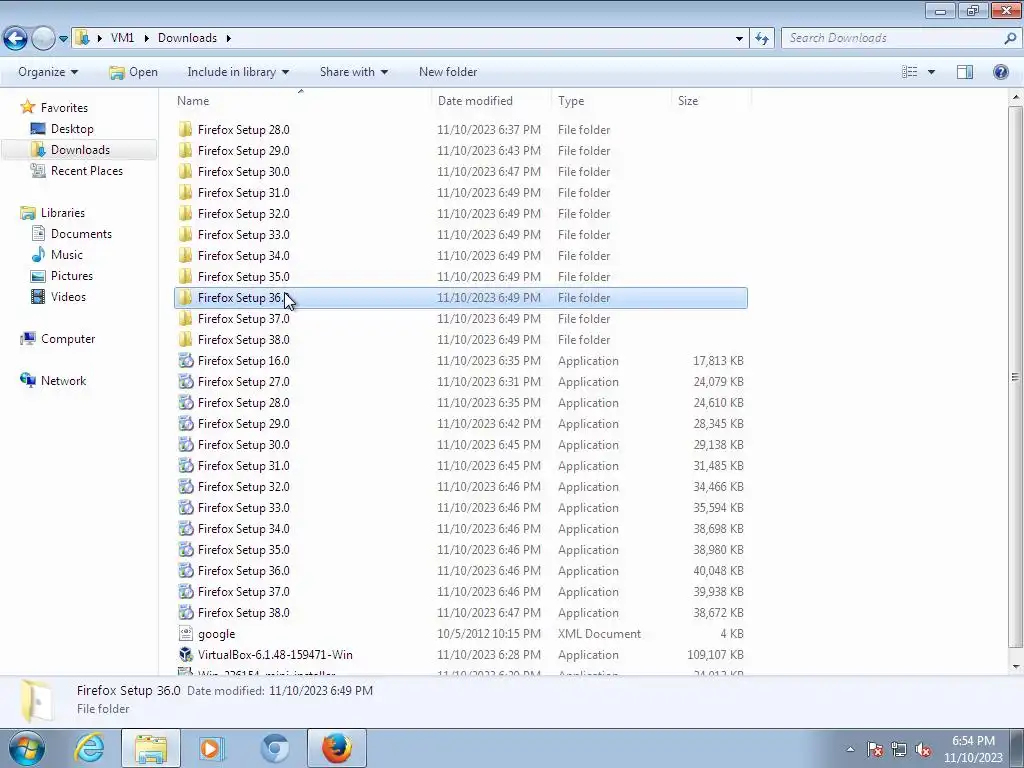Click in the Search Downloads field

pyautogui.click(x=891, y=38)
